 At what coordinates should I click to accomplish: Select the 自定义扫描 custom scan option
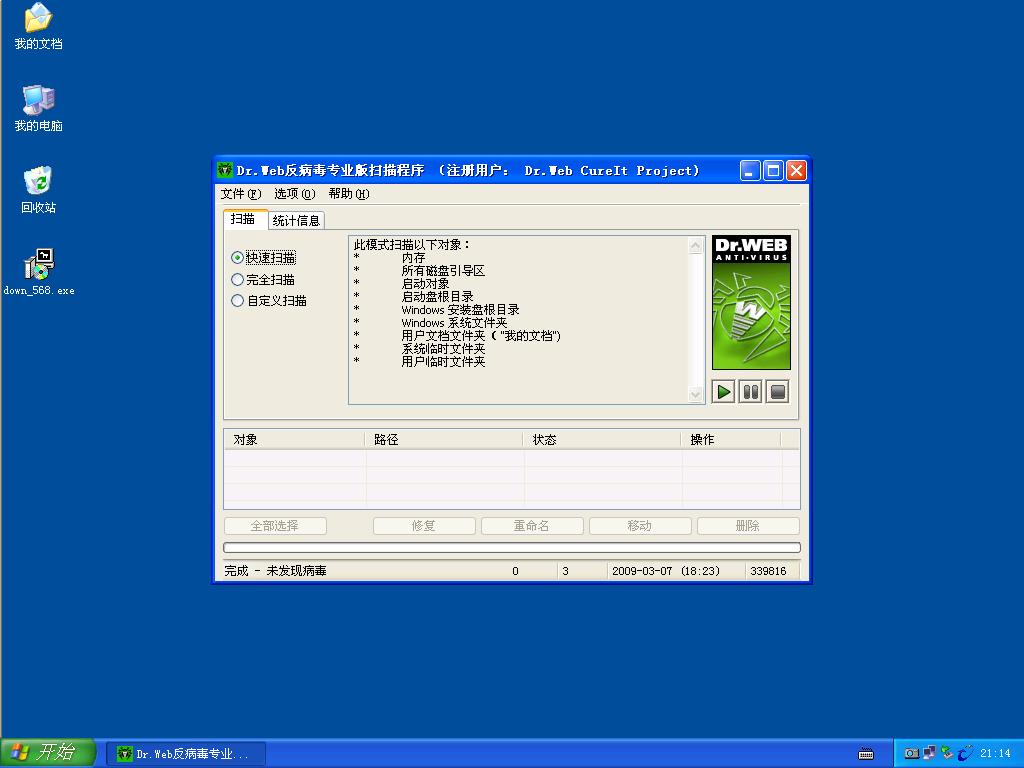click(269, 301)
